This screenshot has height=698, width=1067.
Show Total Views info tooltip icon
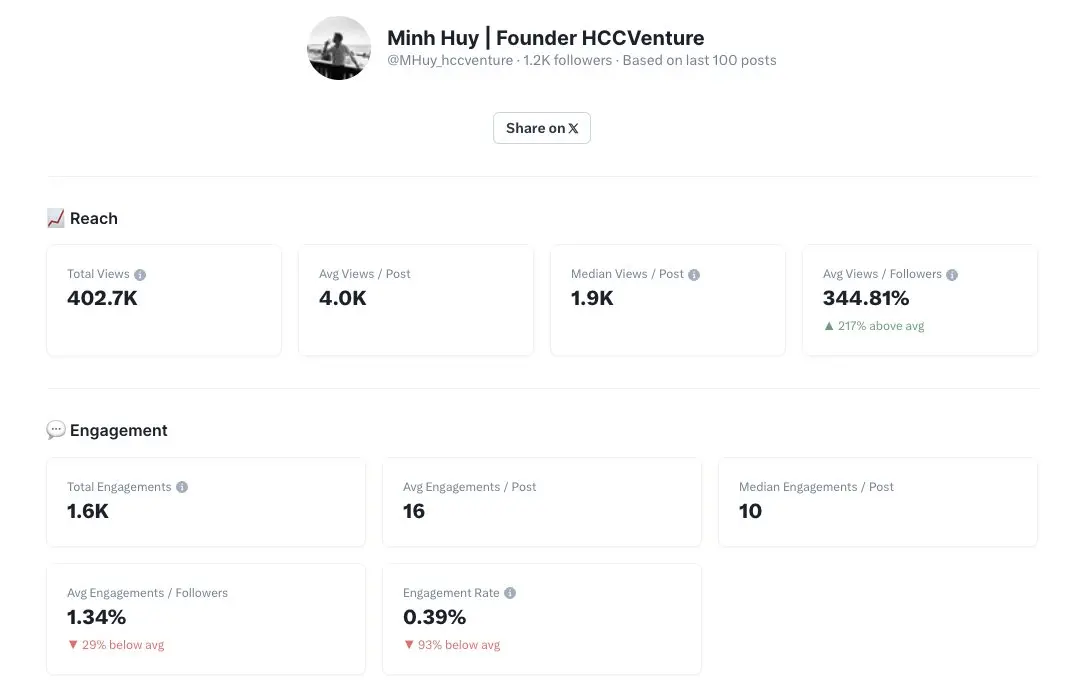pyautogui.click(x=140, y=275)
